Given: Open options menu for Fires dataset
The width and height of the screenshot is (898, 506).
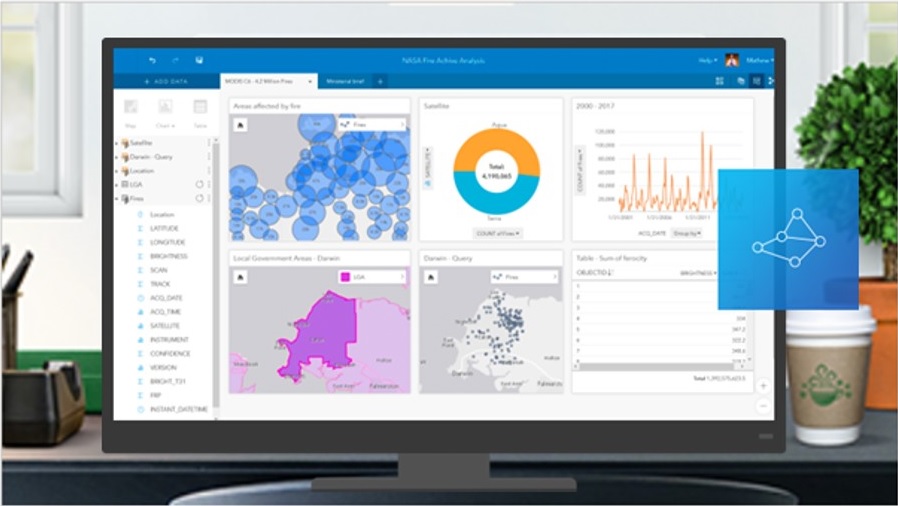Looking at the screenshot, I should pos(209,198).
